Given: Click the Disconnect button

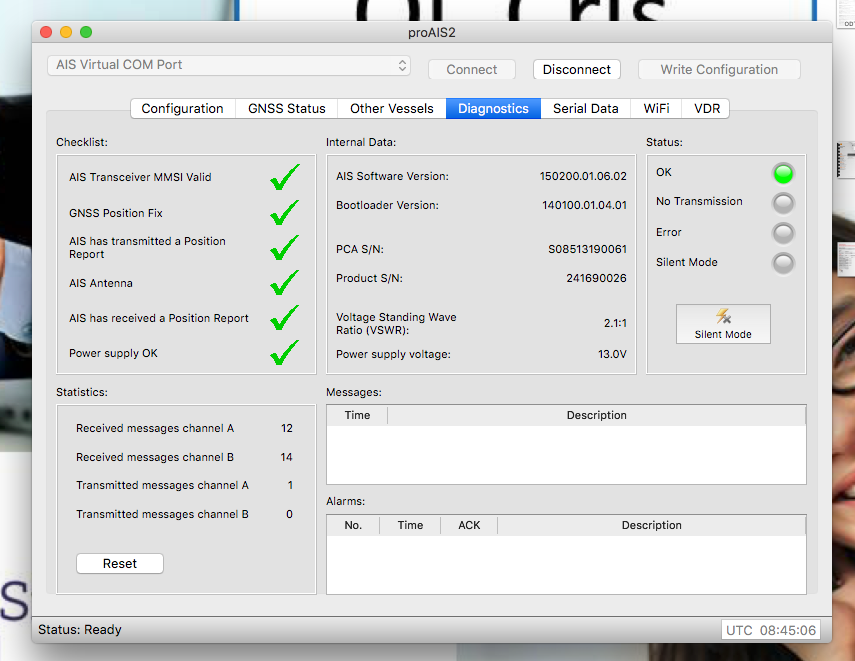Looking at the screenshot, I should (x=577, y=70).
